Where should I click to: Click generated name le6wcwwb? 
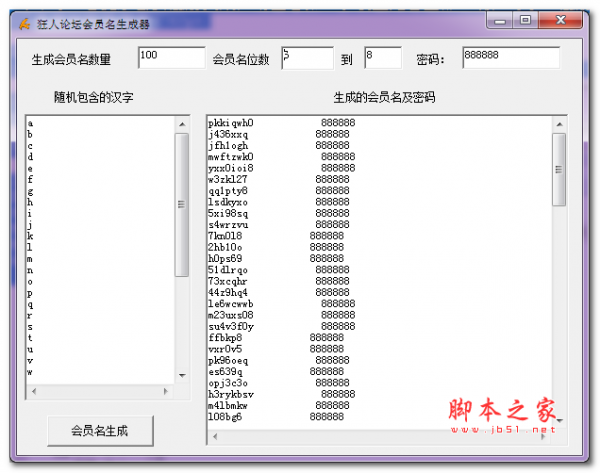(x=231, y=304)
